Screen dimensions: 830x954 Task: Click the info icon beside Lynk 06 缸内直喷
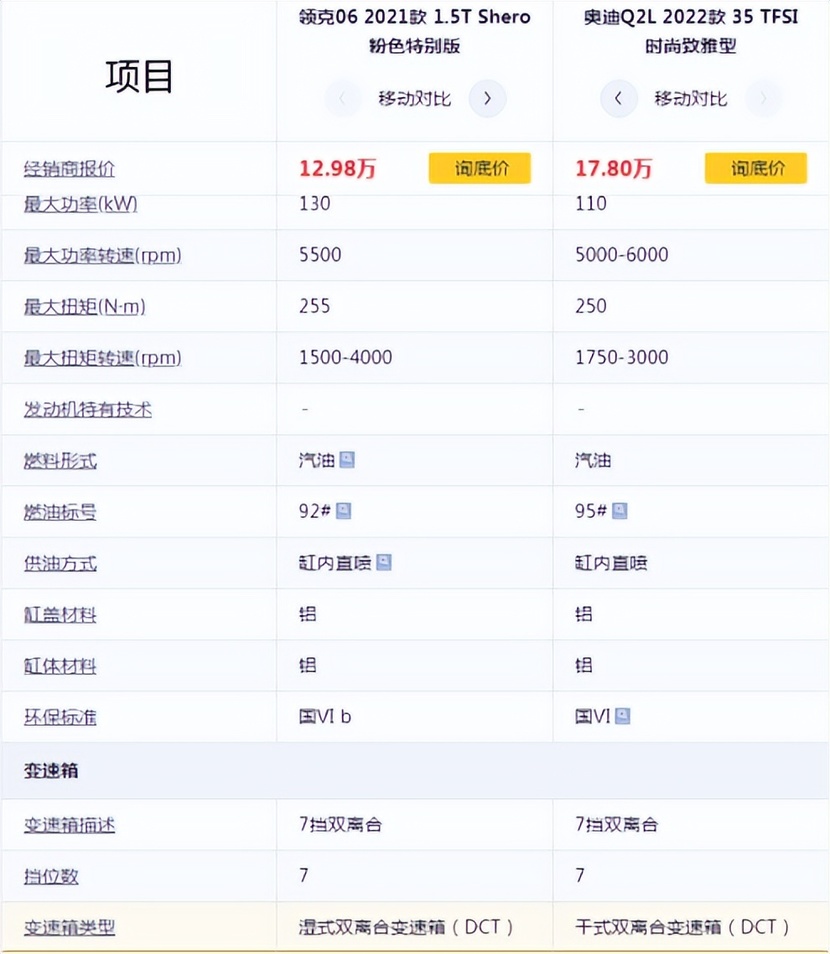tap(384, 562)
